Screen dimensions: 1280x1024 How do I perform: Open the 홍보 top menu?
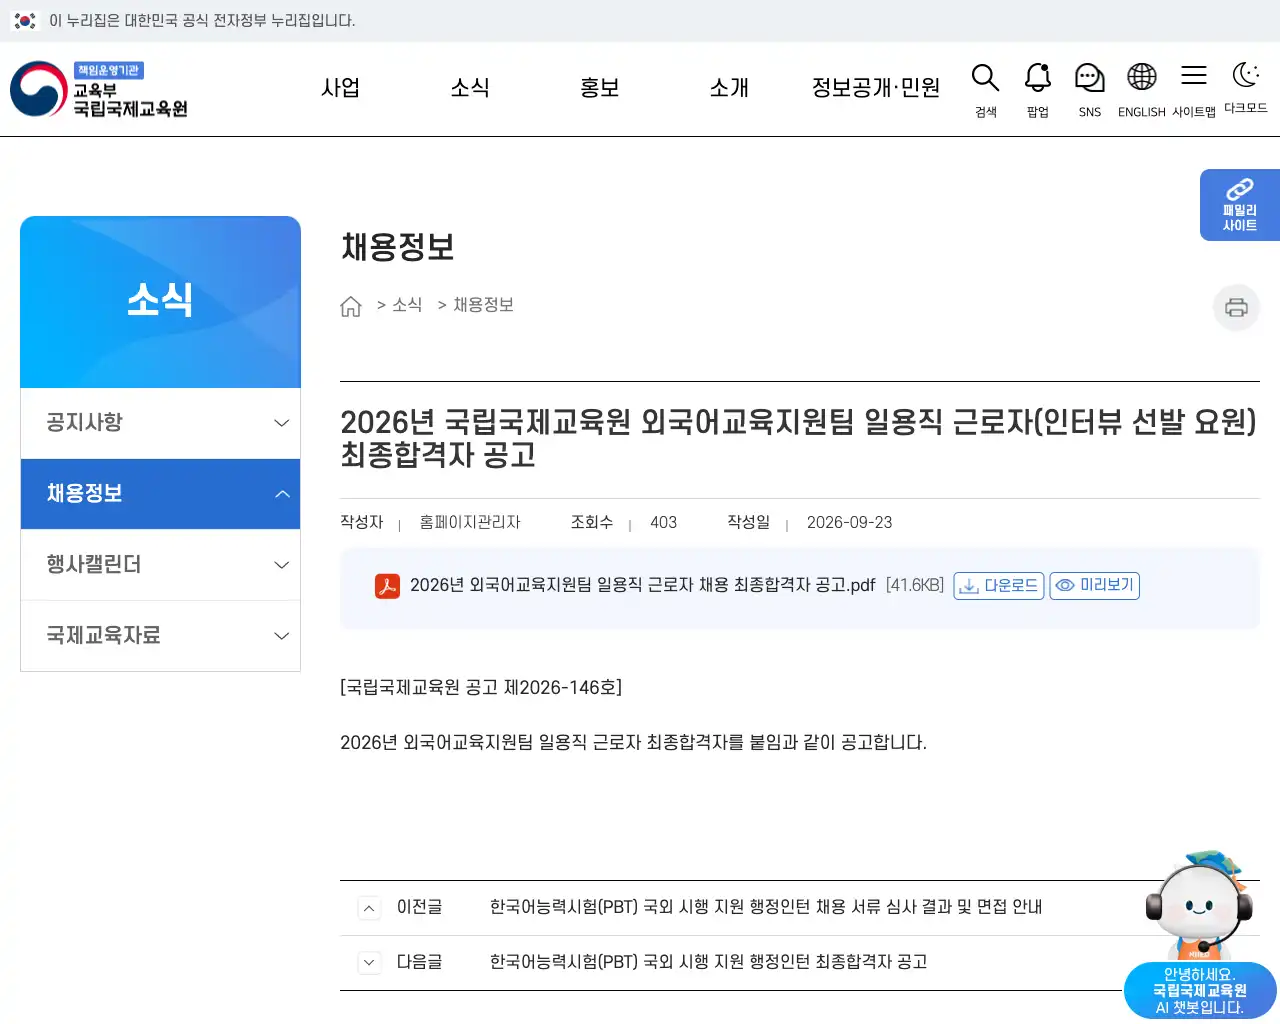600,88
